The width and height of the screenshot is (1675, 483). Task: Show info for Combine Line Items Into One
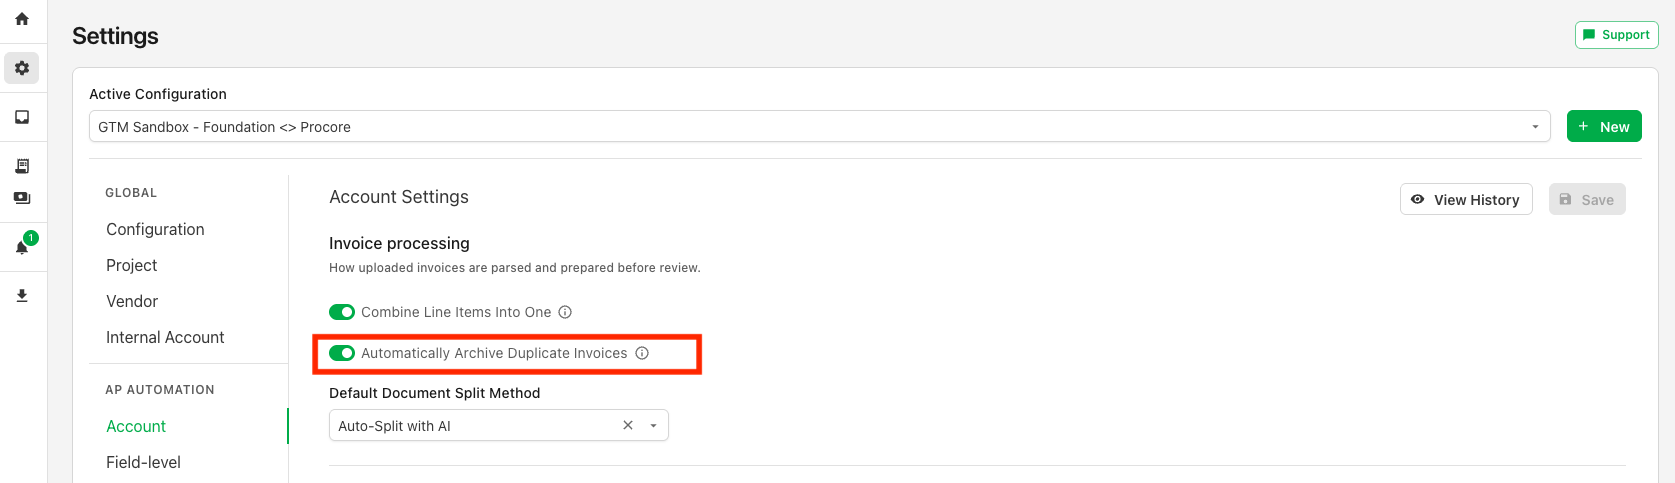(565, 312)
